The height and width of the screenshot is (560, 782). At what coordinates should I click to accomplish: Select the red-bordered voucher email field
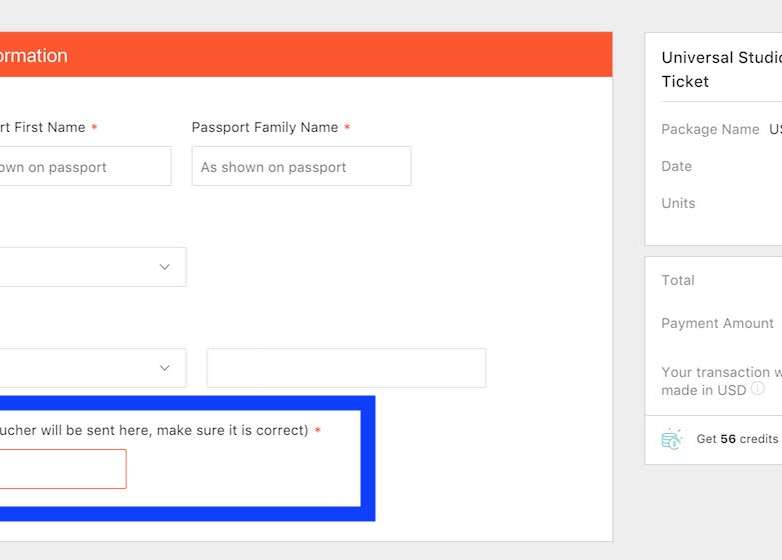(62, 469)
